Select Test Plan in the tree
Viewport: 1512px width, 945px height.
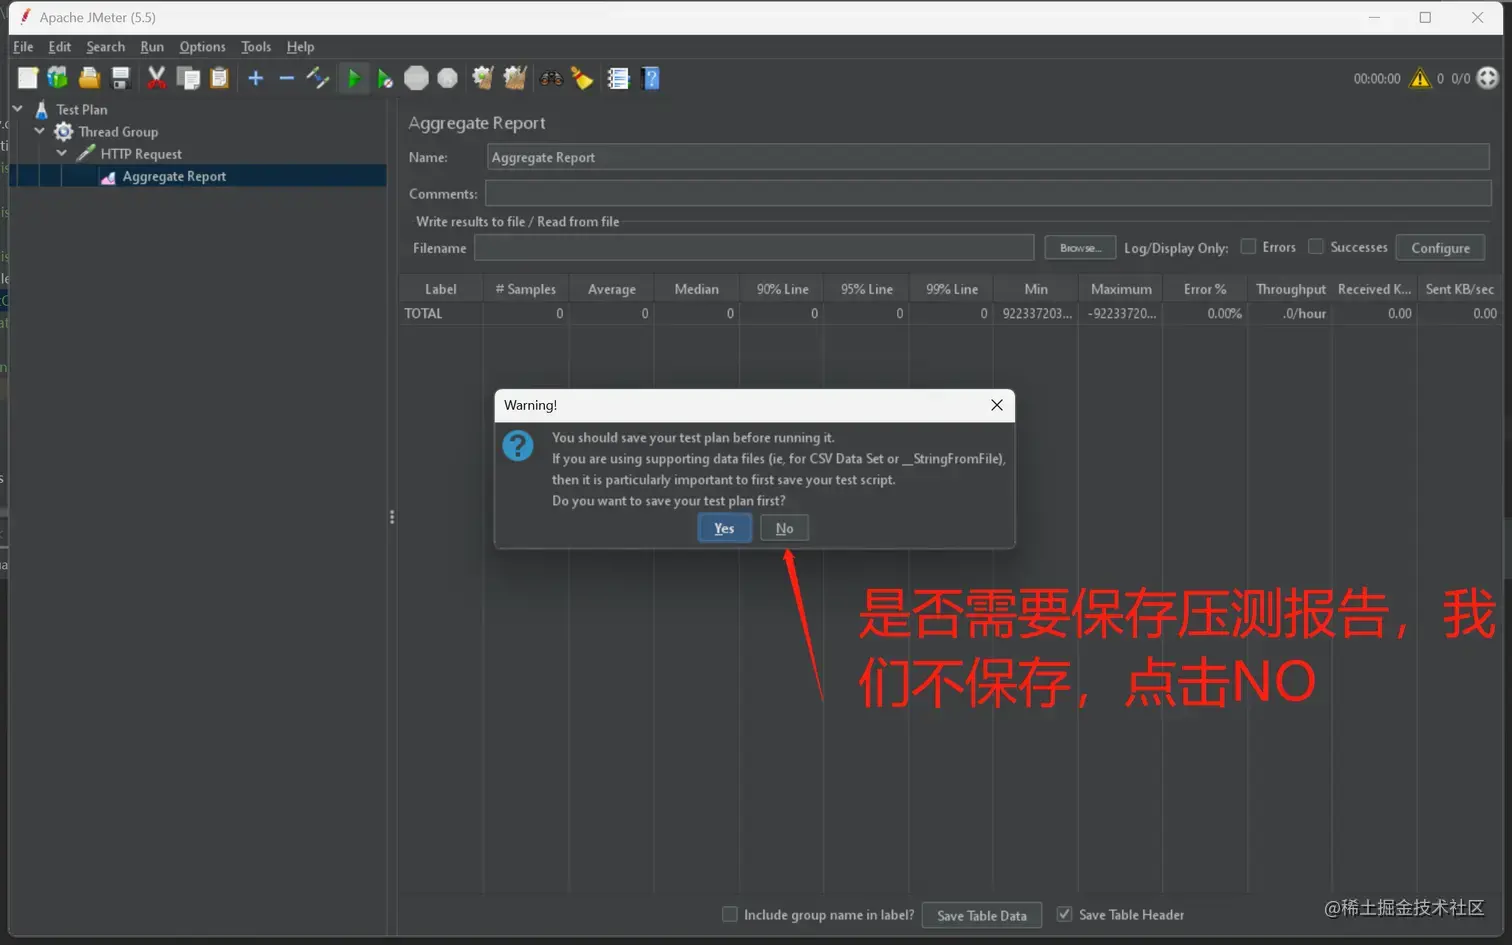(x=81, y=109)
